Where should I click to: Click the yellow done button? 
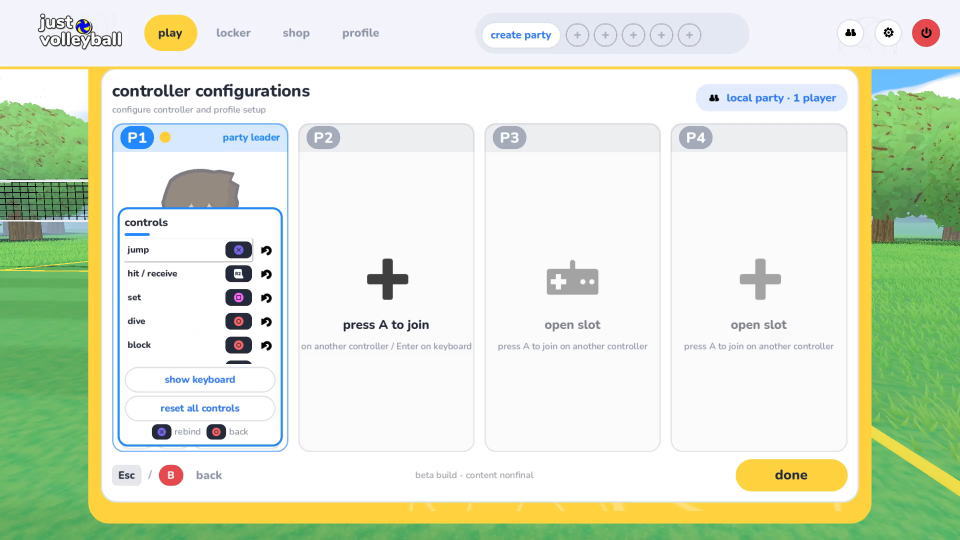coord(791,475)
